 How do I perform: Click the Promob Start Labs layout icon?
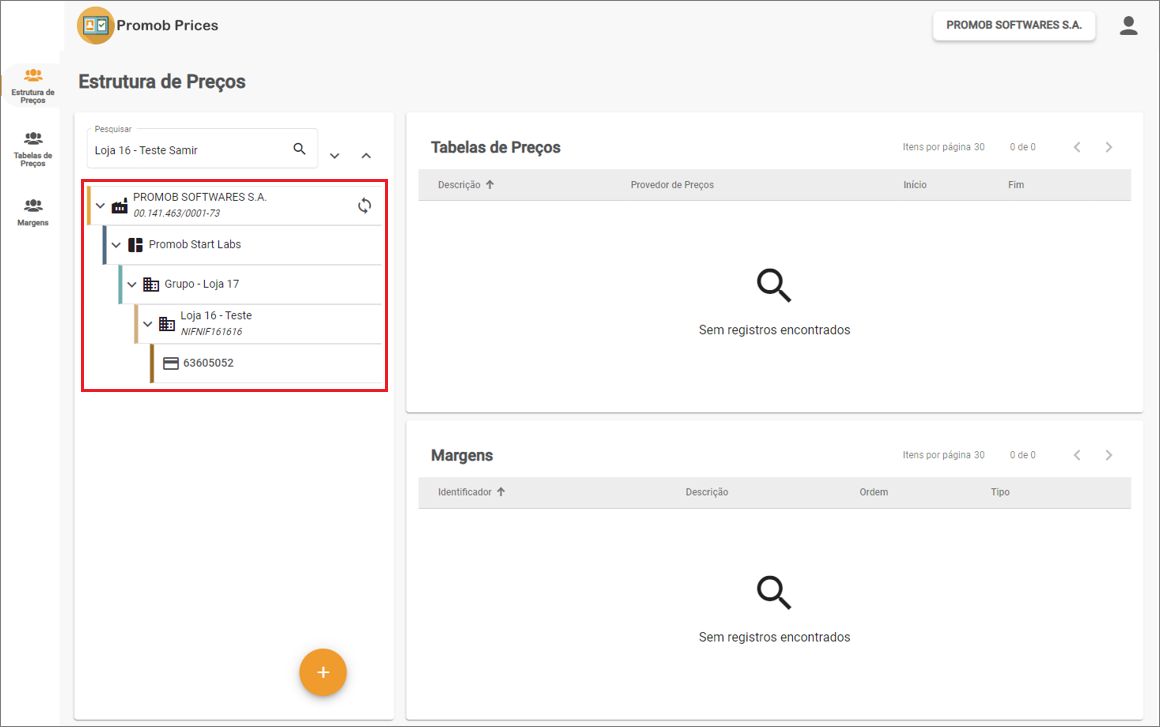point(135,245)
